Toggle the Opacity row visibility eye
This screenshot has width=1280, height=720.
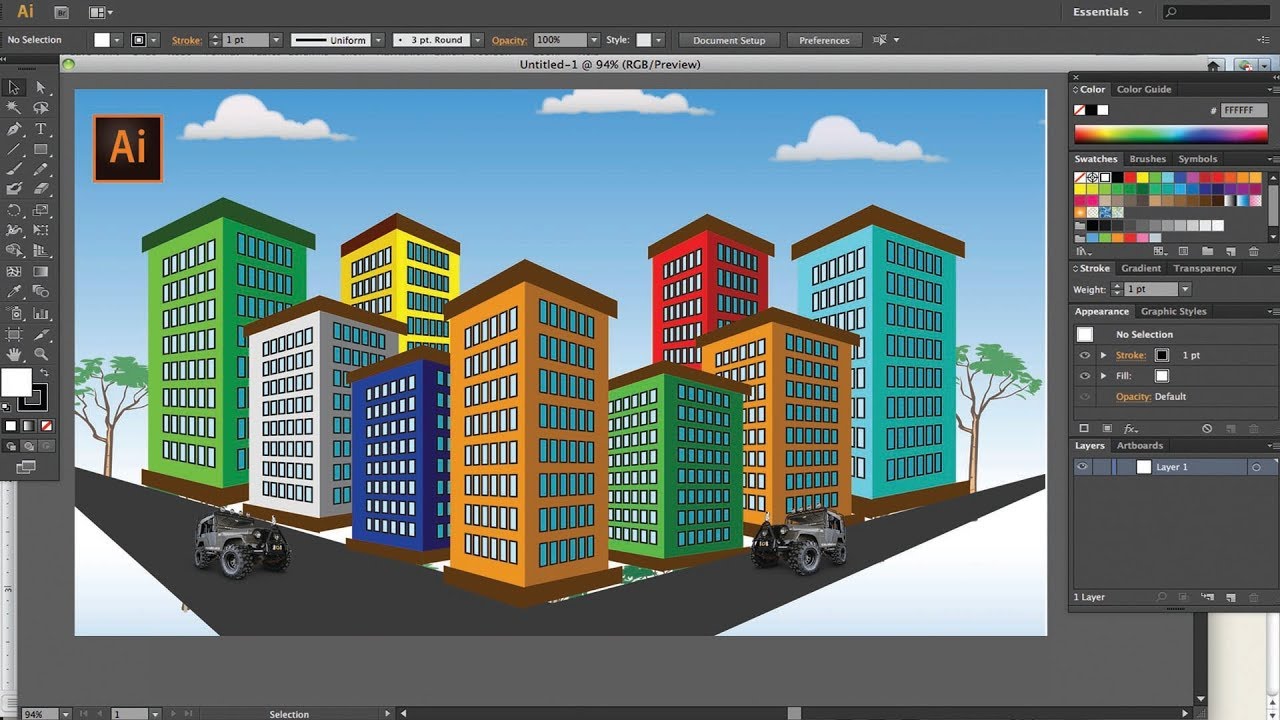1085,397
